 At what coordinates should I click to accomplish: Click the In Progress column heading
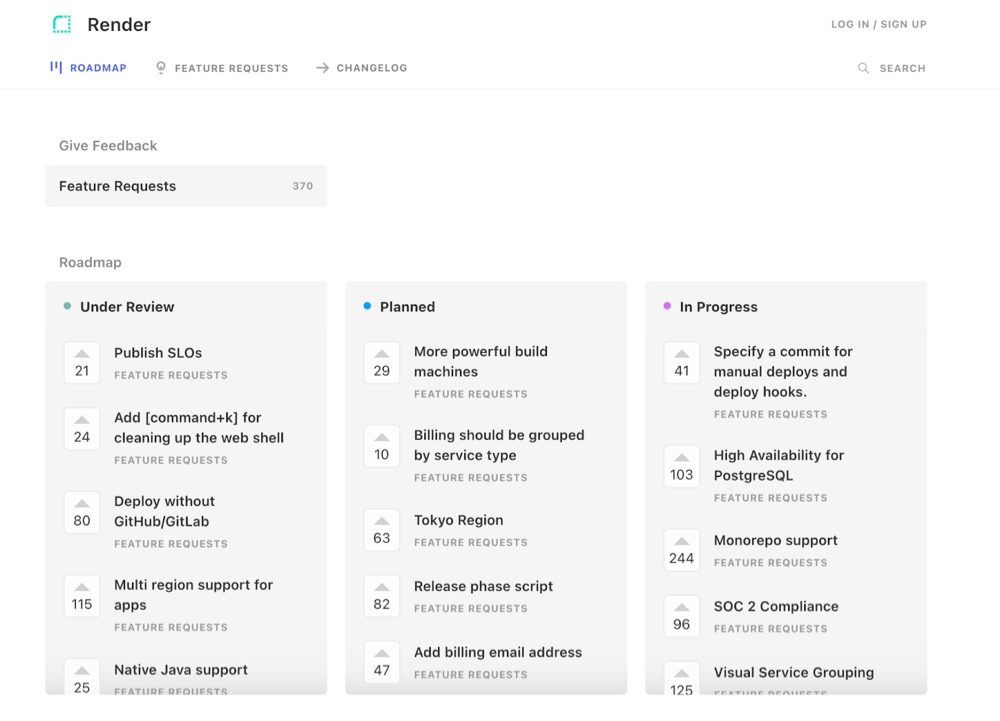(719, 307)
